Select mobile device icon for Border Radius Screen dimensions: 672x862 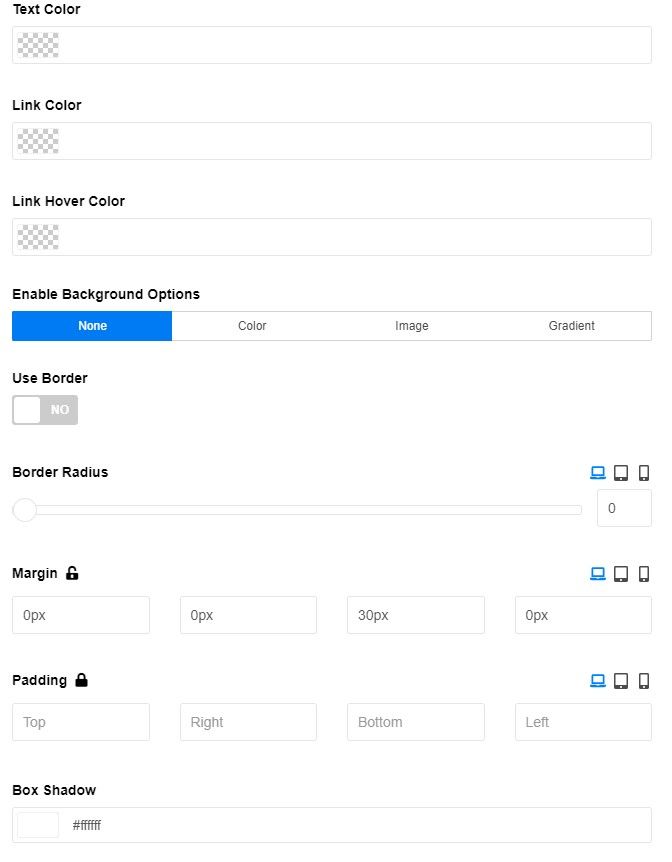644,473
